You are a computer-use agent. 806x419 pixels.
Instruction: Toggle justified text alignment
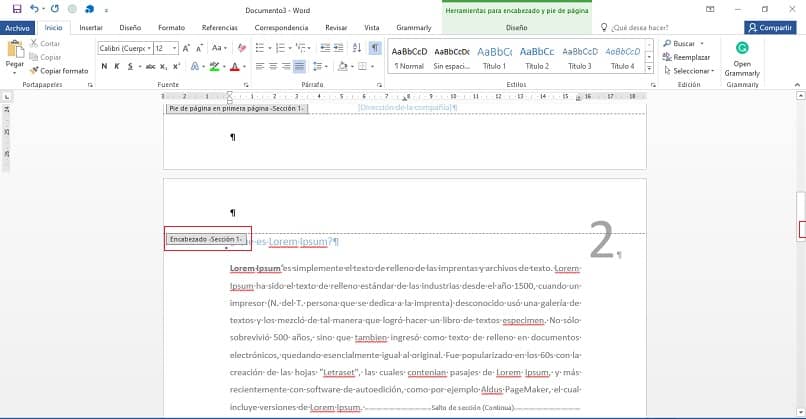coord(299,67)
